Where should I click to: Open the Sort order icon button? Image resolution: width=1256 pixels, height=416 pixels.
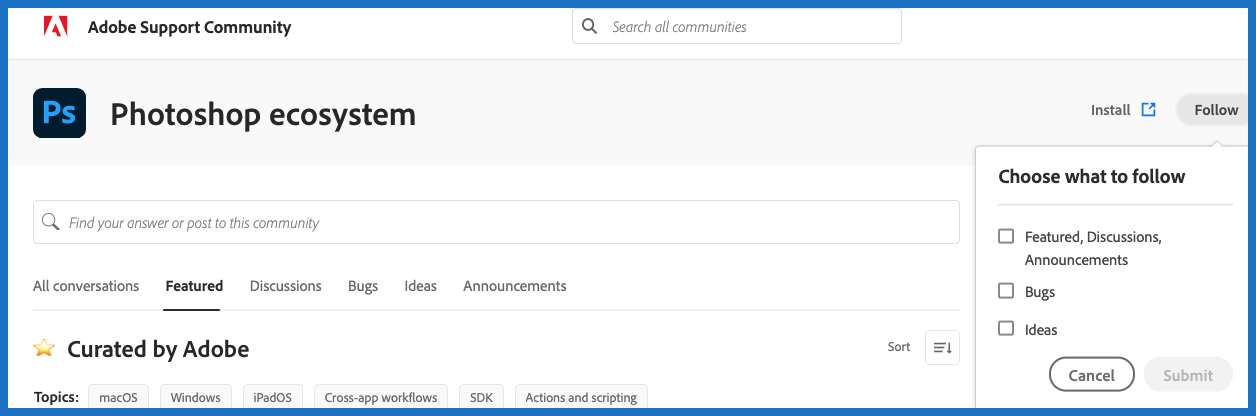tap(942, 347)
